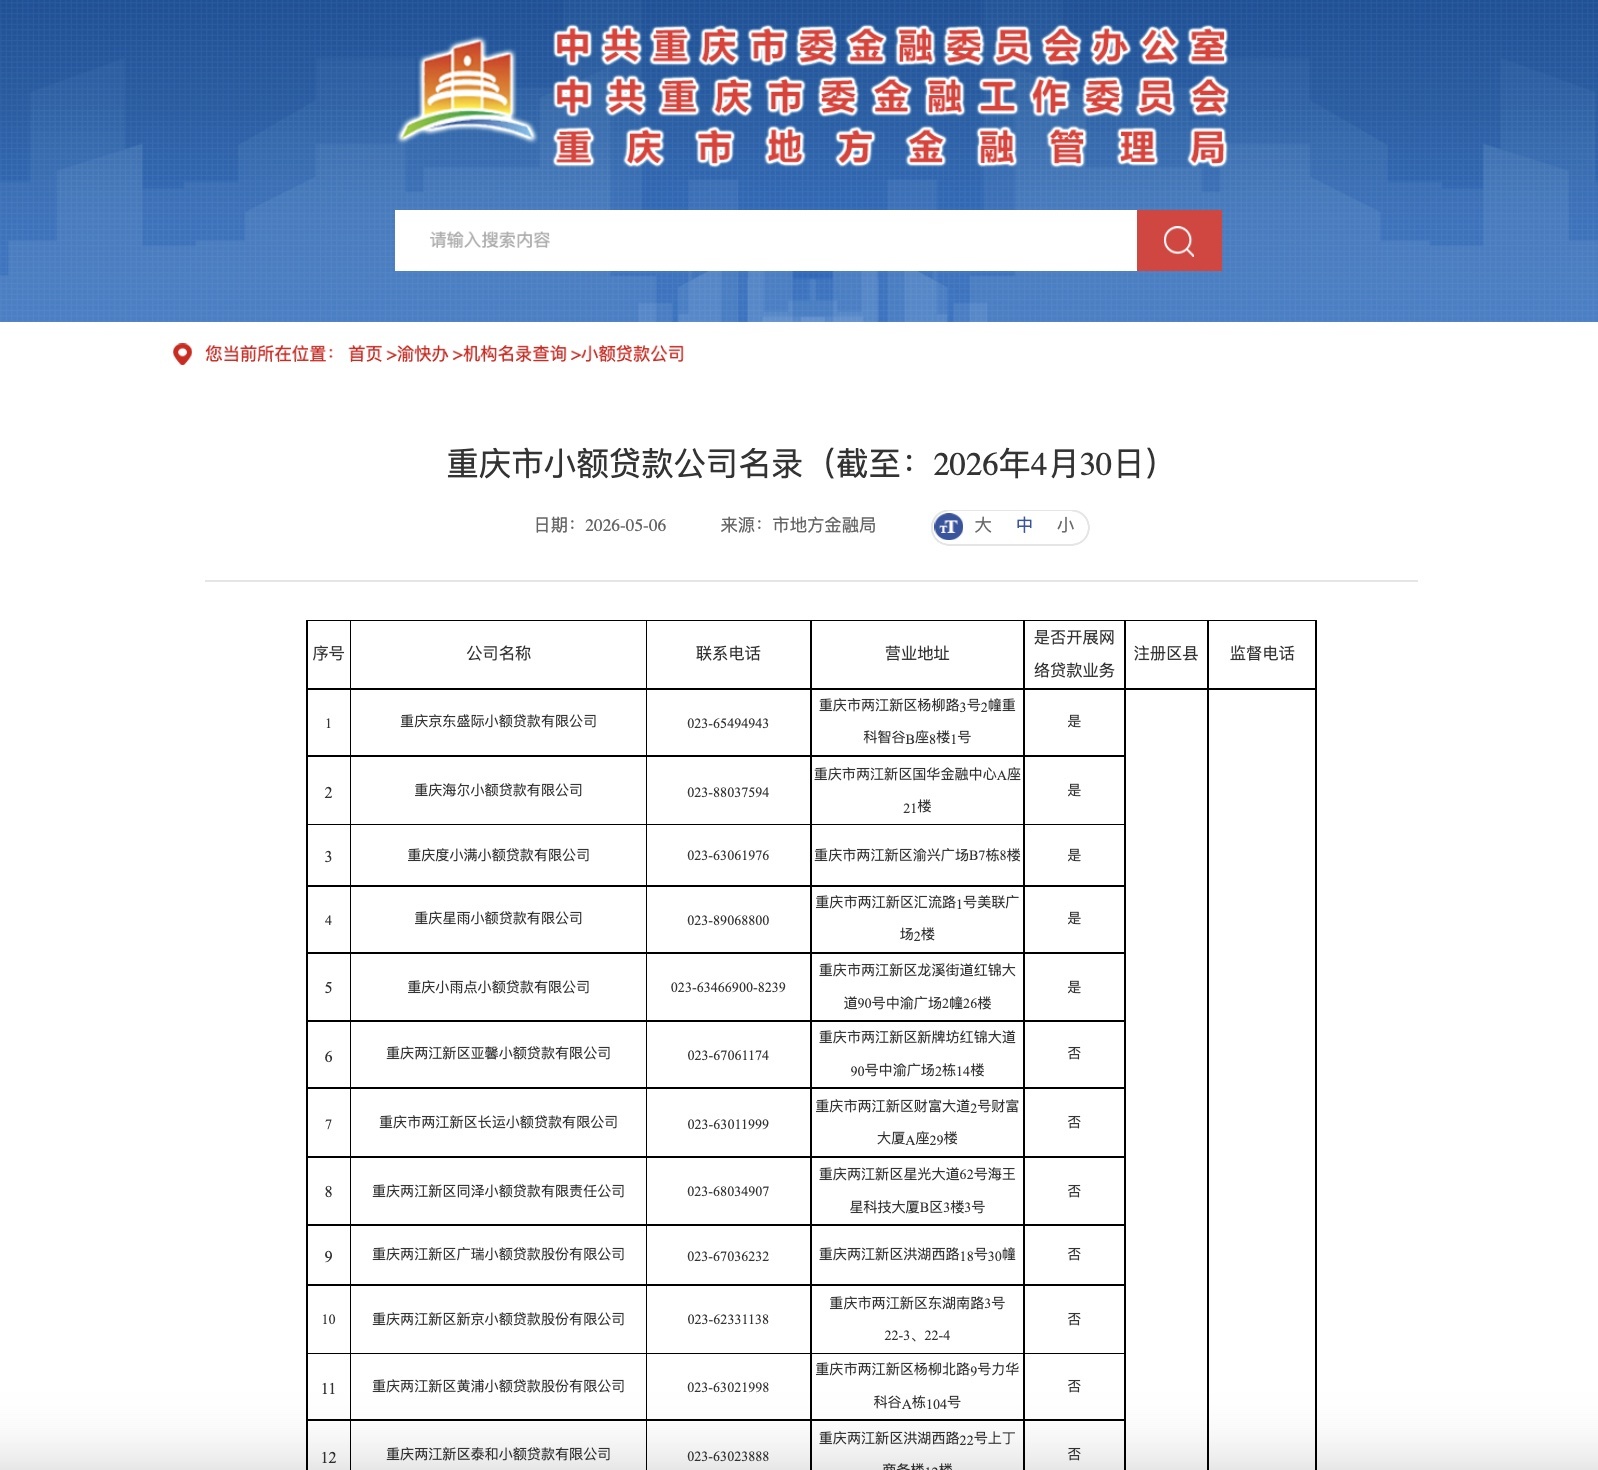Click address 重庆市两江新区渝兴广场B7栋8楼
The width and height of the screenshot is (1598, 1470).
(917, 856)
